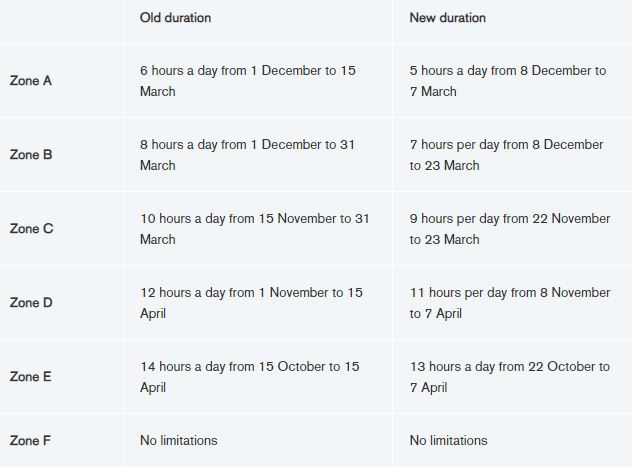Click Zone C's new duration, 9 hours per day

(x=509, y=229)
